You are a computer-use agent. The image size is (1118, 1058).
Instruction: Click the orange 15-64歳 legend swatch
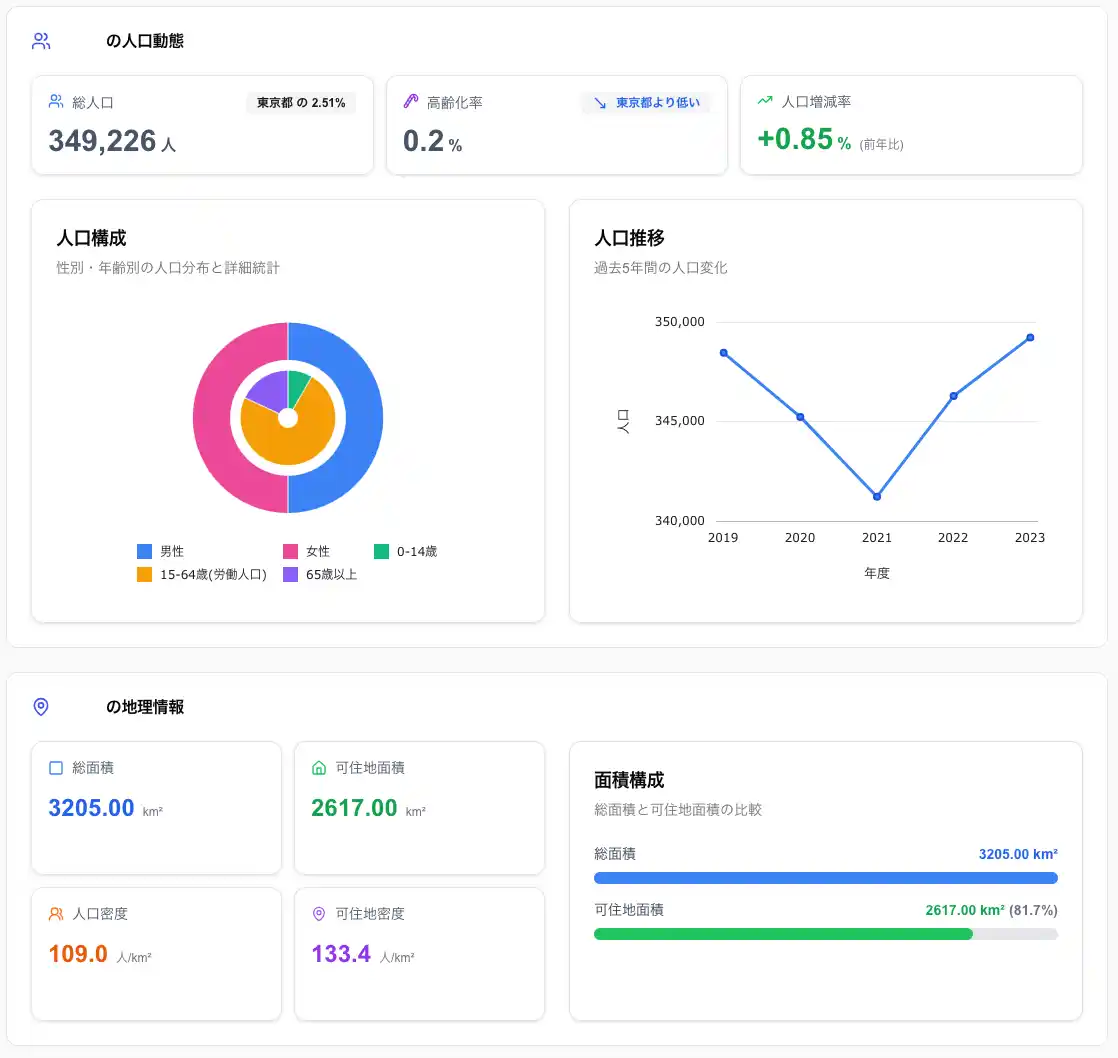145,575
